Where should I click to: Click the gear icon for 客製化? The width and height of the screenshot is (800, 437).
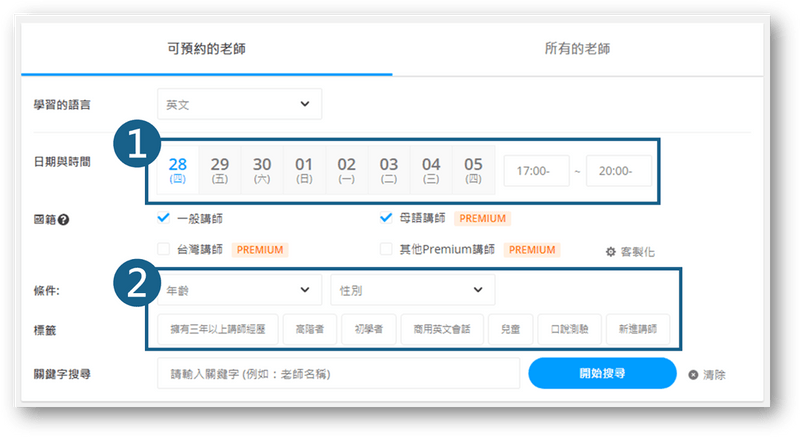[611, 252]
